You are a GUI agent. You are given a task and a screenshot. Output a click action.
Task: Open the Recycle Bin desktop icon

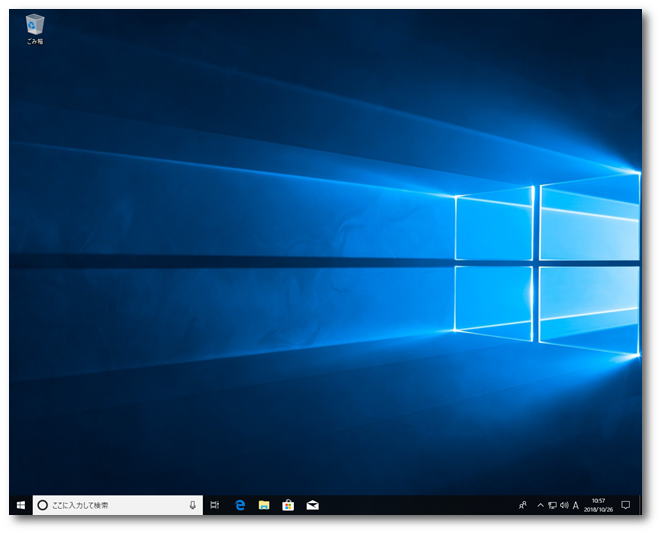coord(35,29)
